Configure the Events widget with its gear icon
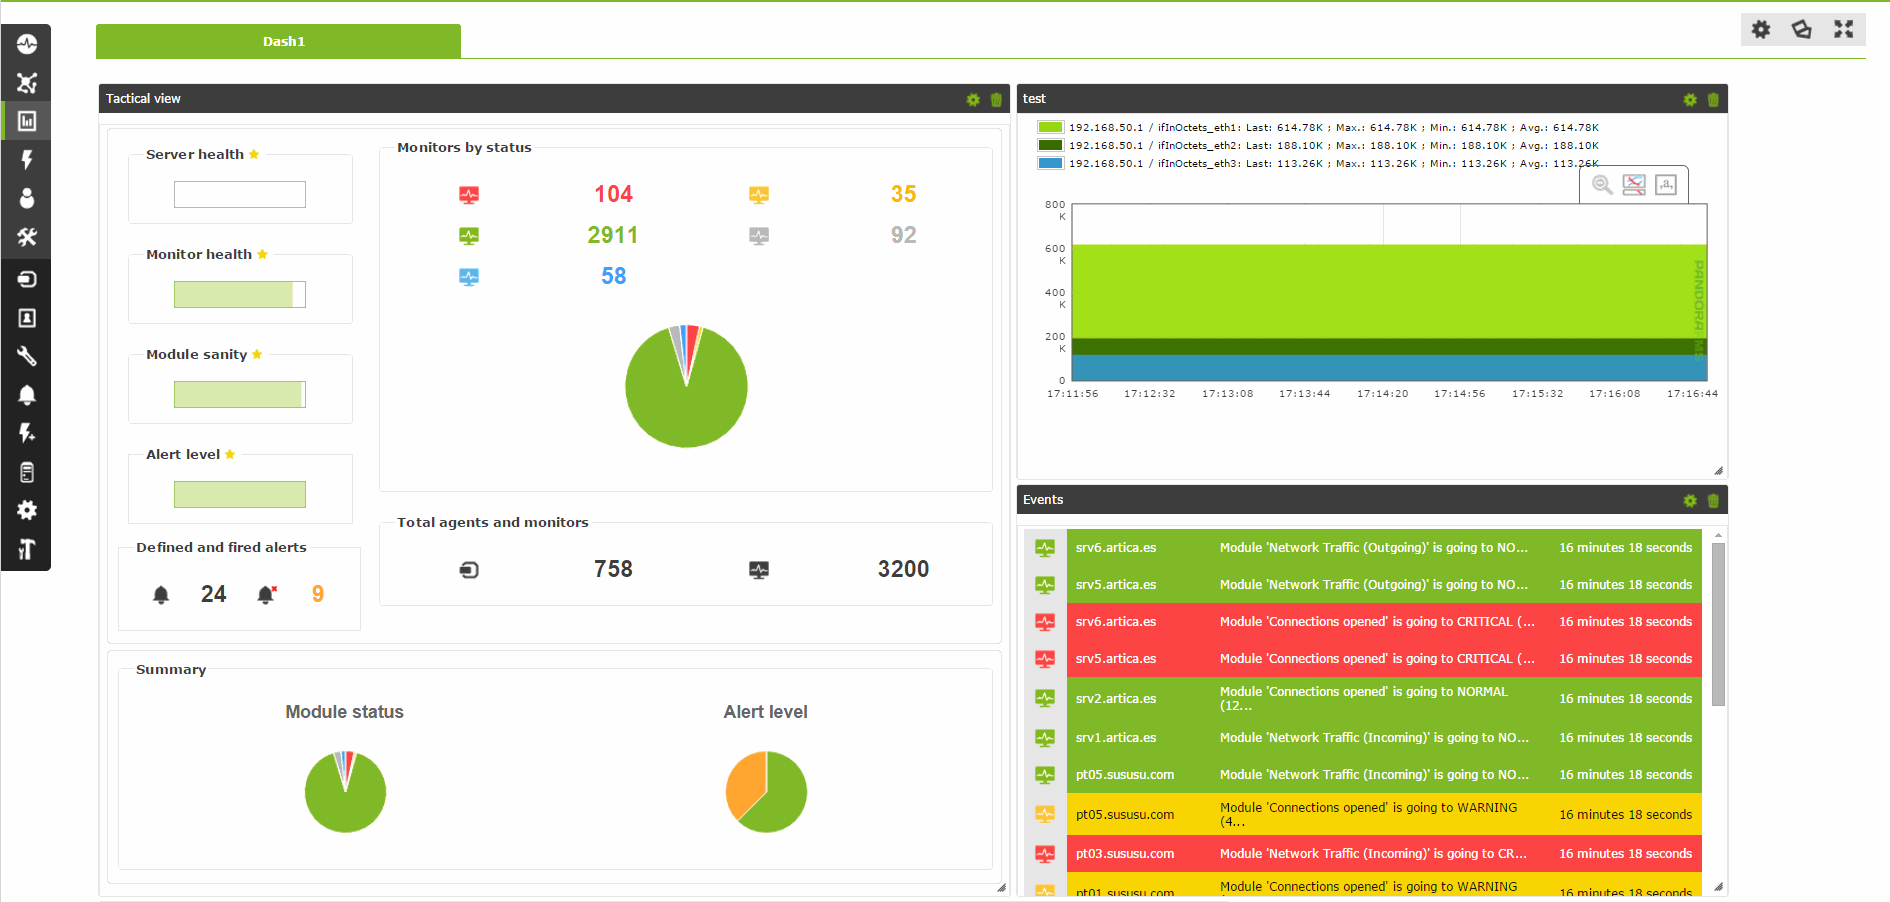This screenshot has height=902, width=1890. click(1690, 500)
